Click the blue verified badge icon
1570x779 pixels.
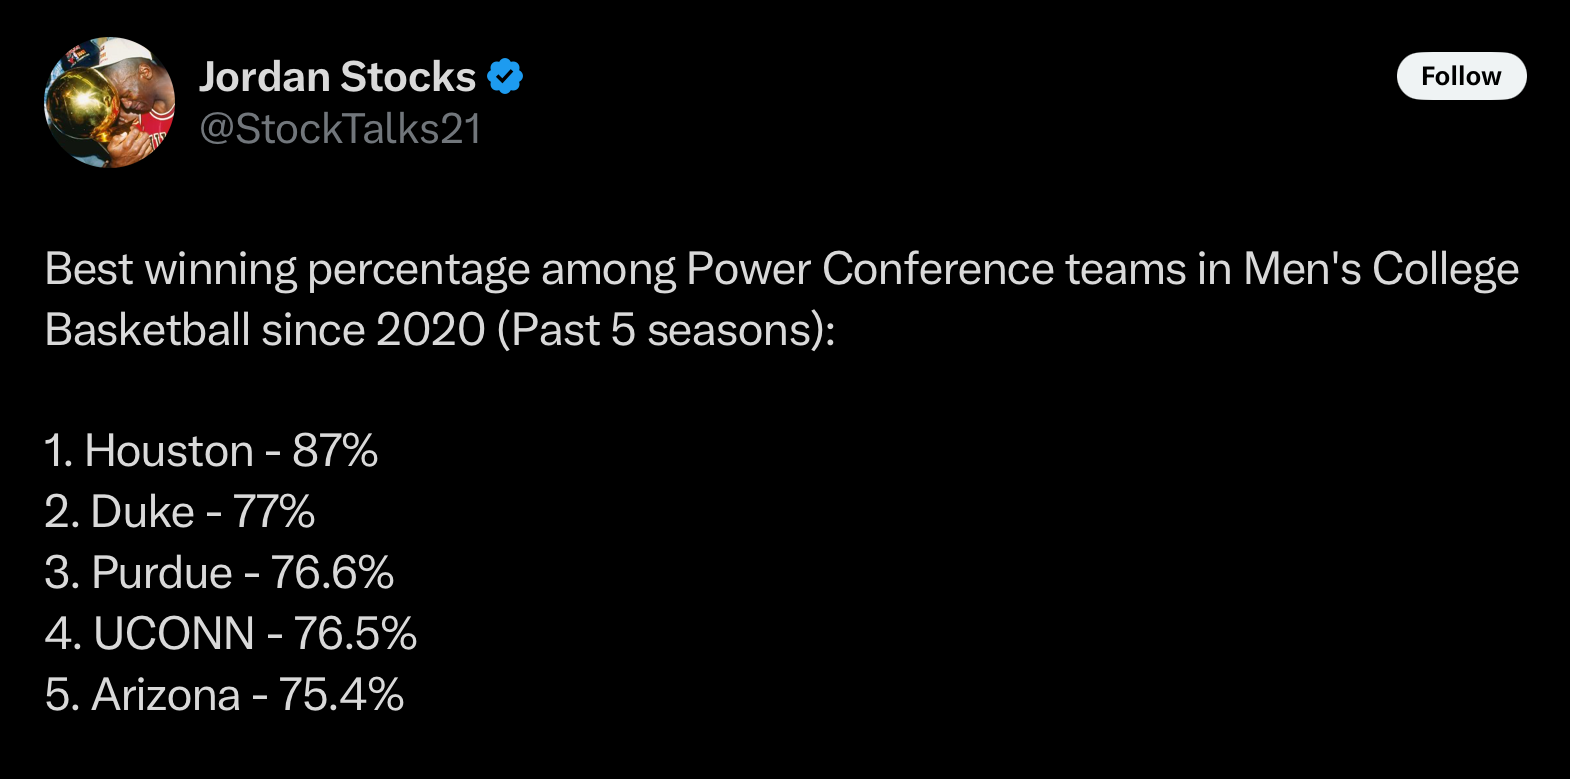pyautogui.click(x=505, y=77)
